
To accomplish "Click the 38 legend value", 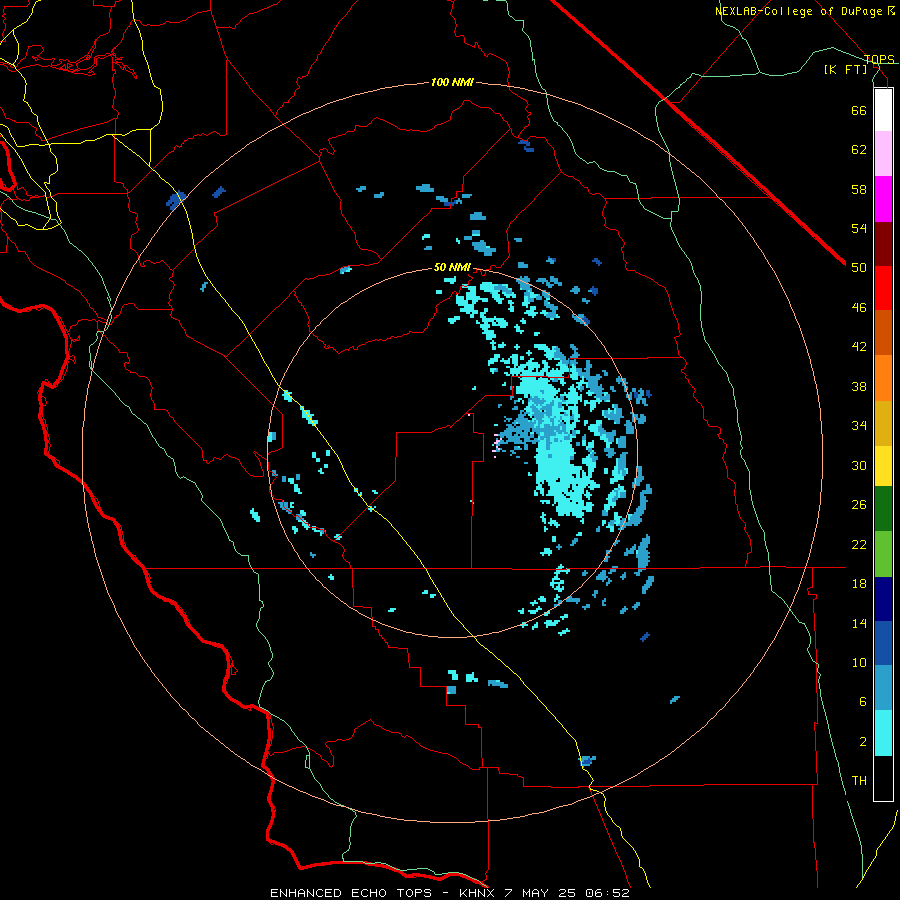I will (859, 386).
